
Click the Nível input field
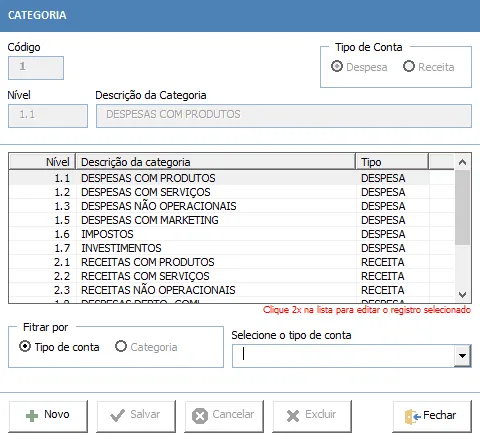[x=48, y=116]
